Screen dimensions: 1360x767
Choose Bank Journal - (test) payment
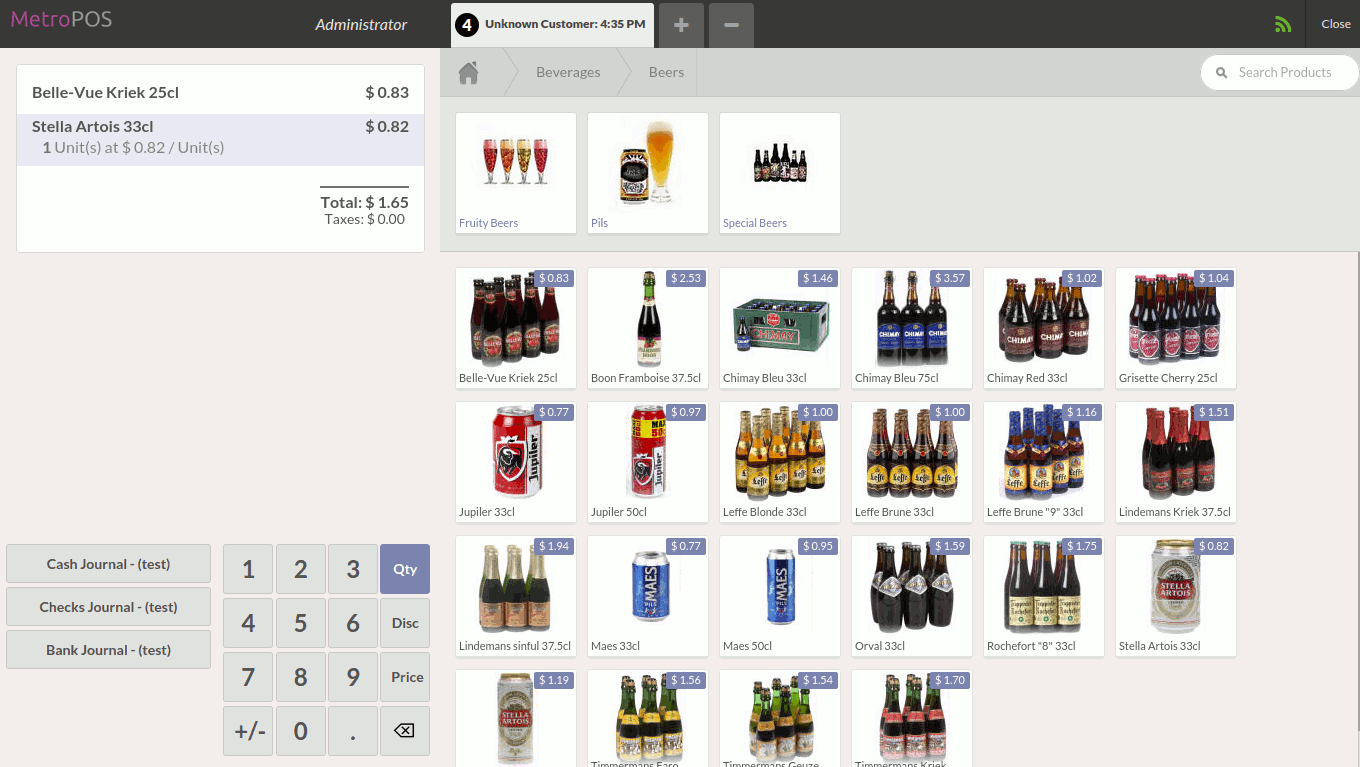tap(108, 650)
